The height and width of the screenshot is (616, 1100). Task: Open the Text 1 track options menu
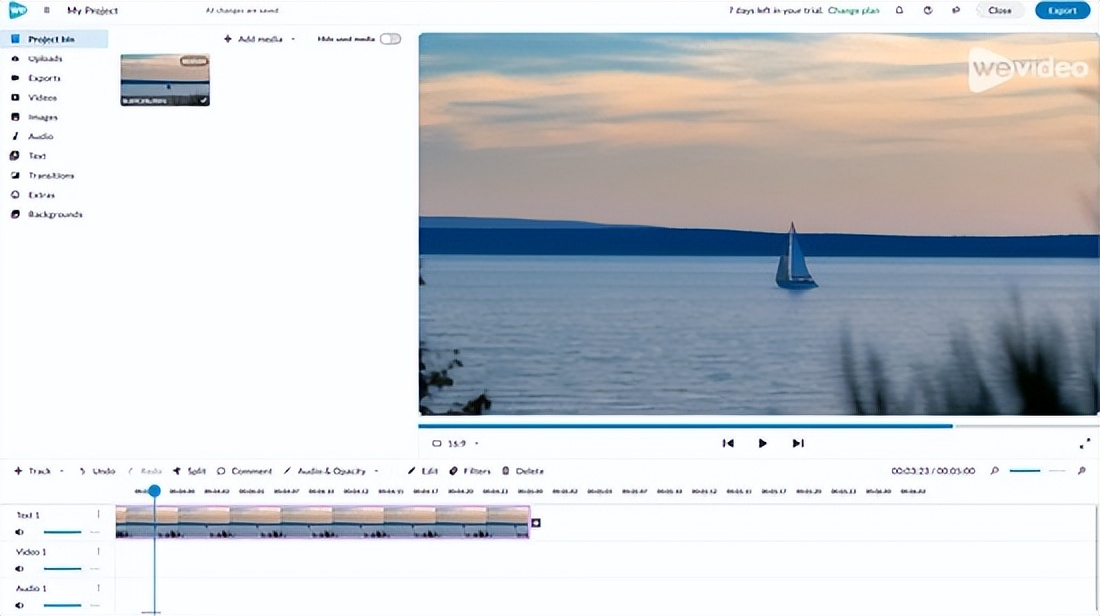tap(98, 514)
